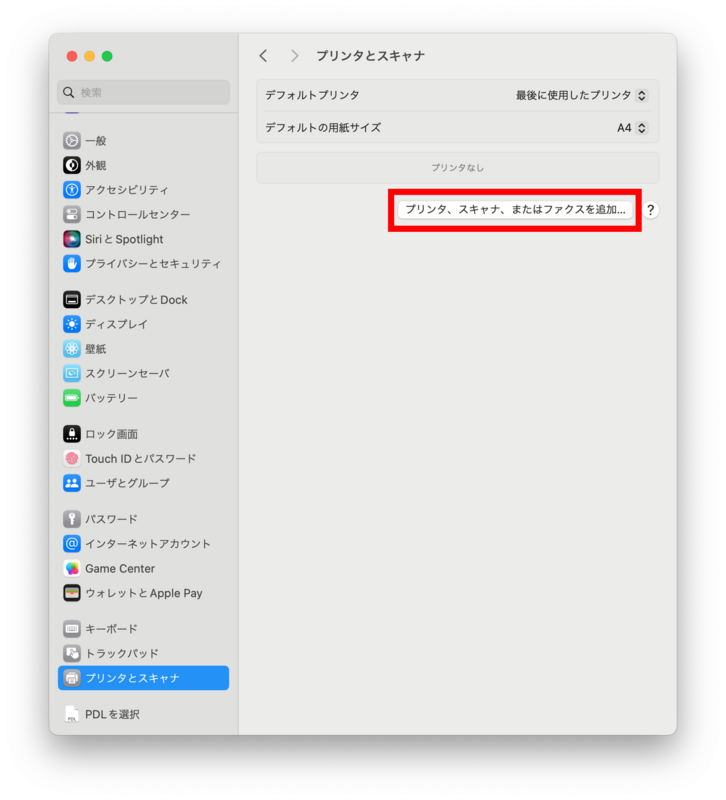The width and height of the screenshot is (726, 800).
Task: Open the 一般 settings icon
Action: click(72, 140)
